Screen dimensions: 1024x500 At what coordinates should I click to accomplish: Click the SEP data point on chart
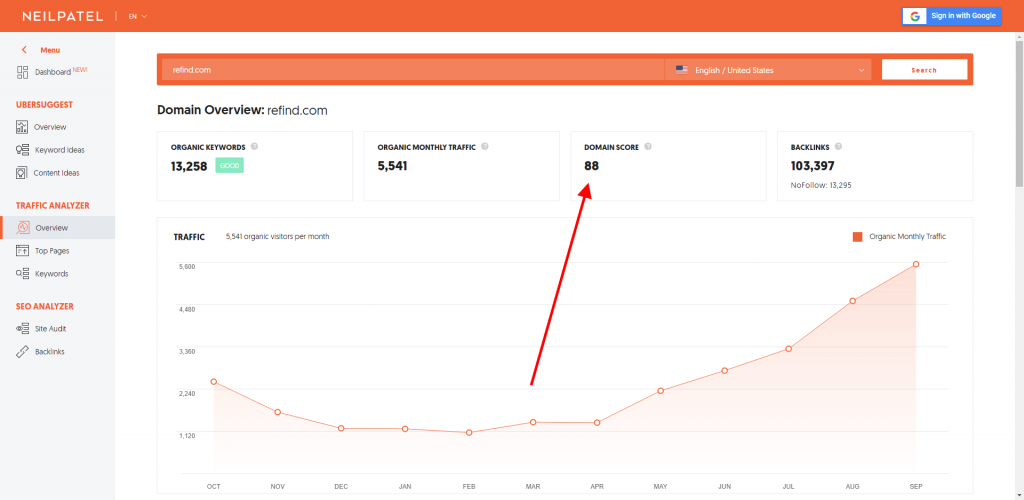click(916, 264)
